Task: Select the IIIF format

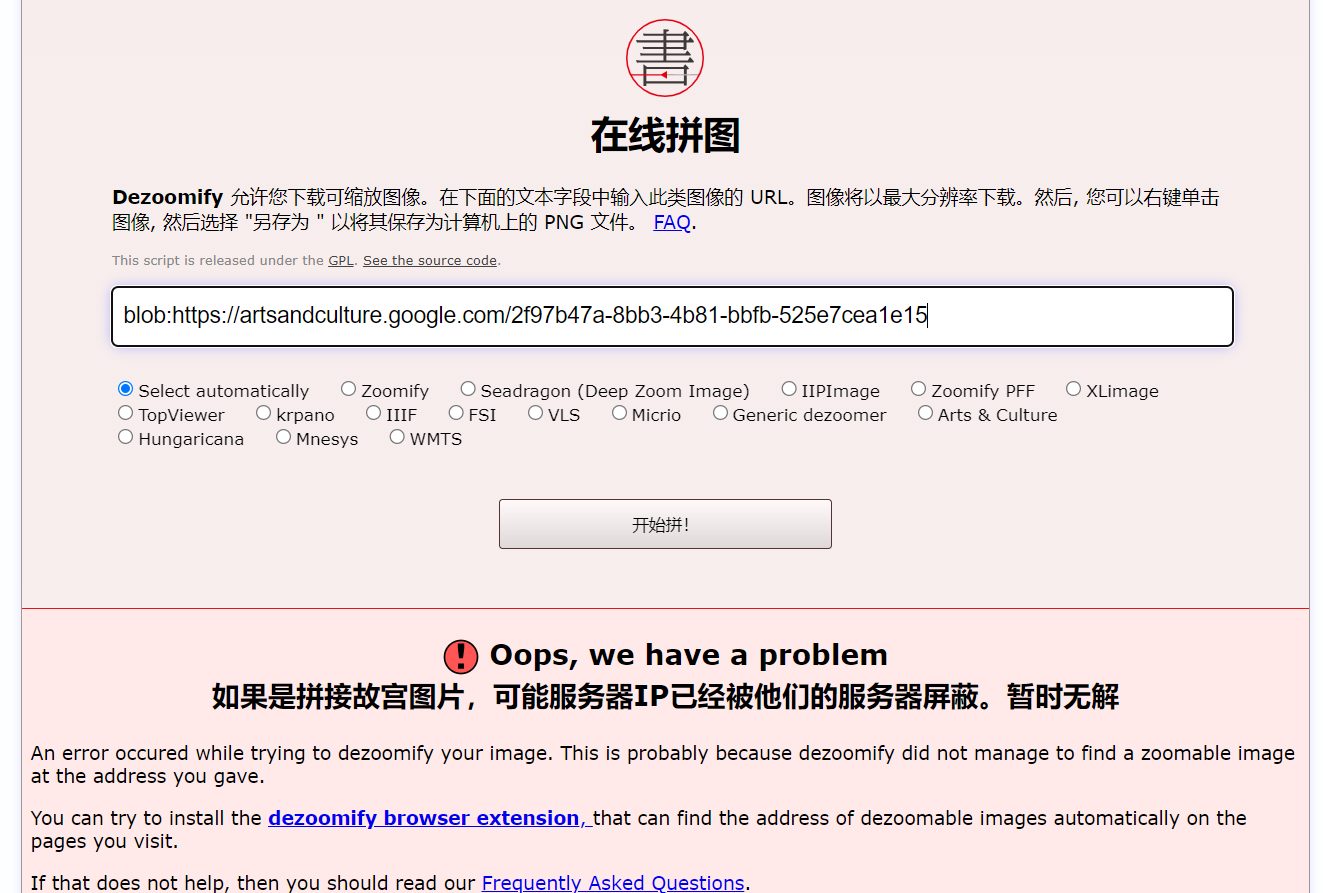Action: 372,412
